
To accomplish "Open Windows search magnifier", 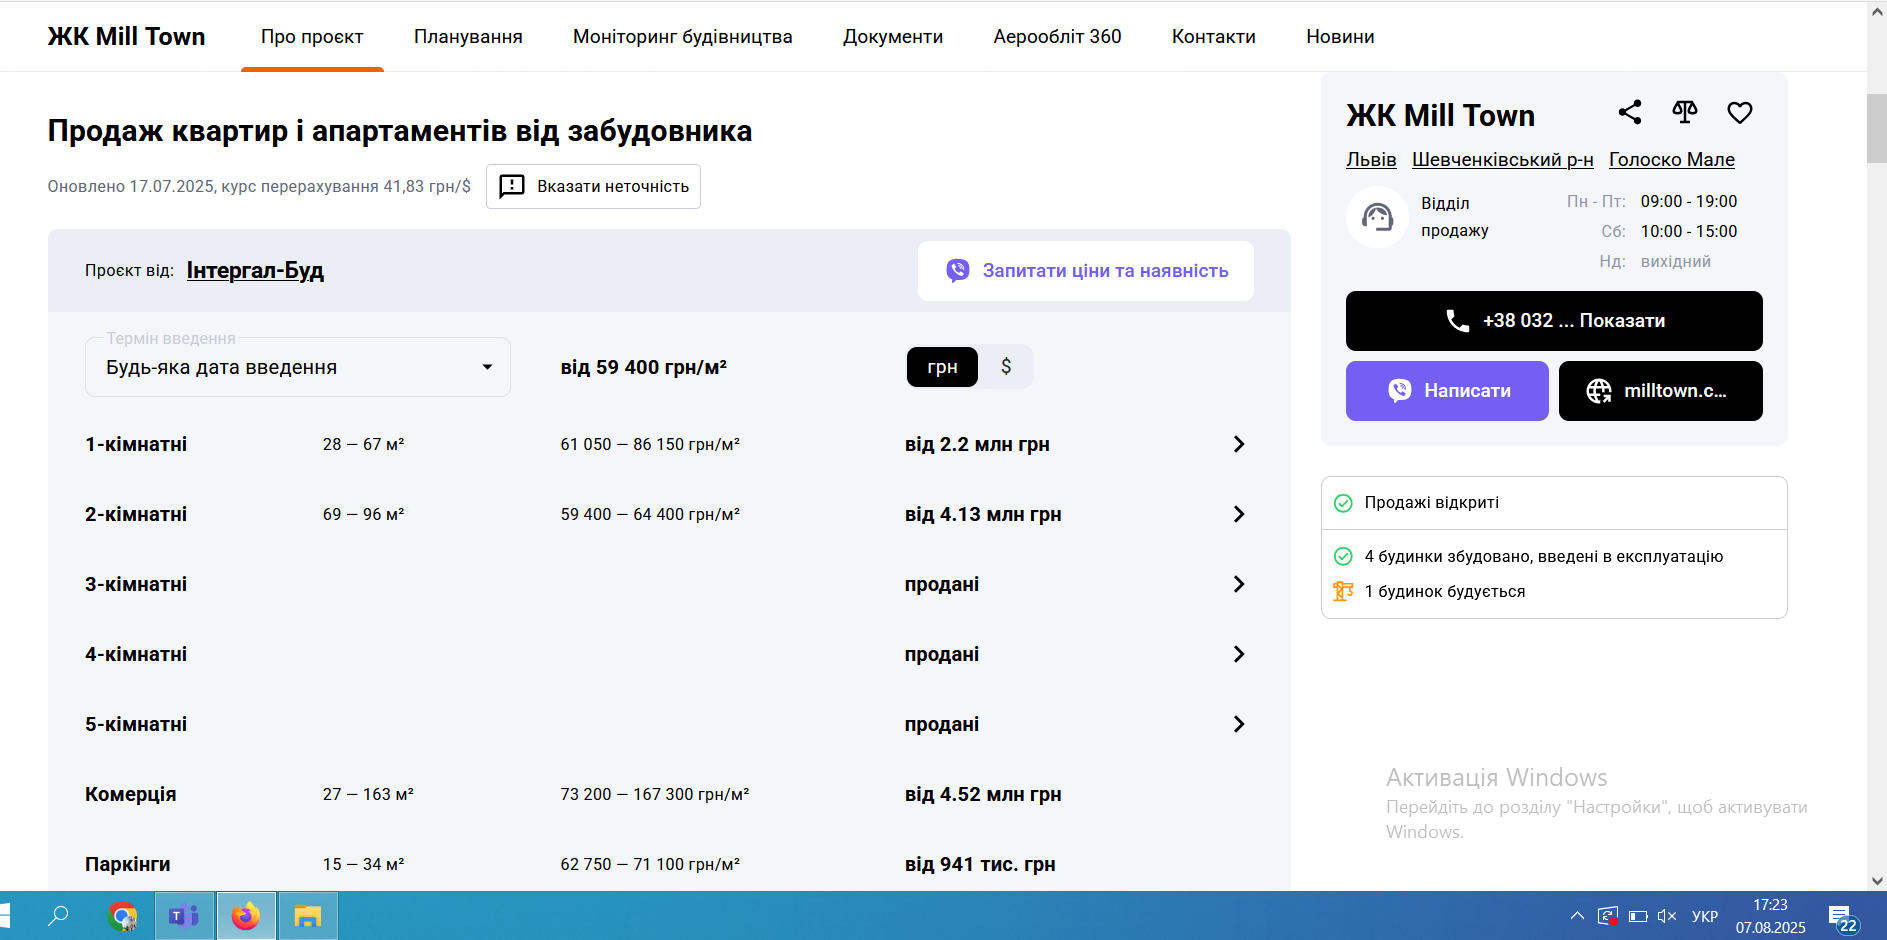I will pos(59,915).
